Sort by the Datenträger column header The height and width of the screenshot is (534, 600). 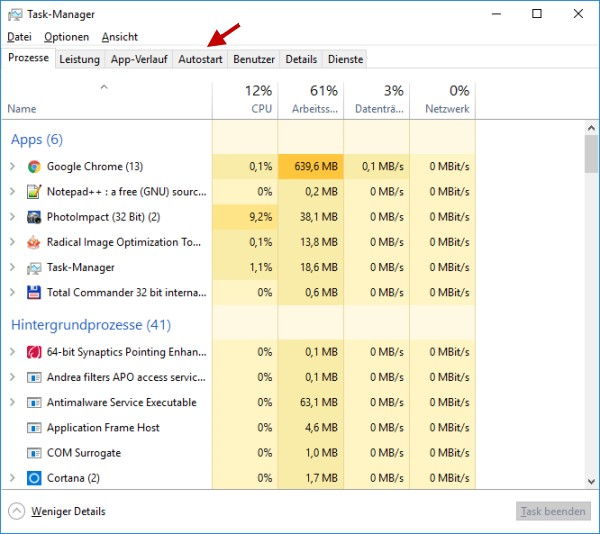pos(377,100)
